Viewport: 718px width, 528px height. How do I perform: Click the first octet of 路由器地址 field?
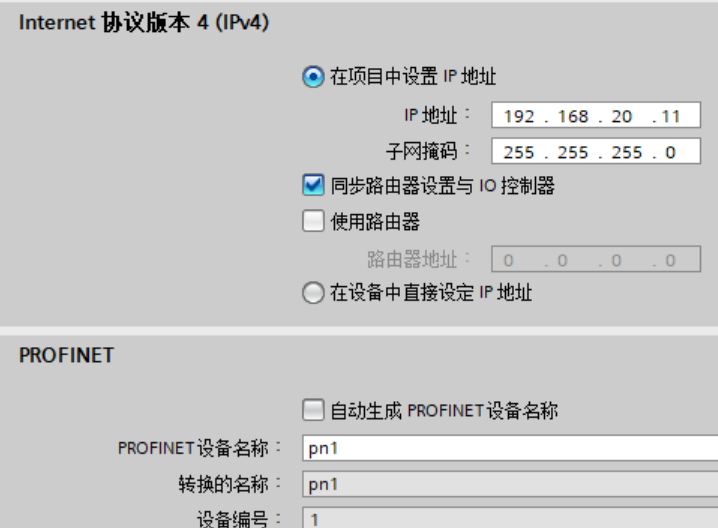tap(508, 260)
